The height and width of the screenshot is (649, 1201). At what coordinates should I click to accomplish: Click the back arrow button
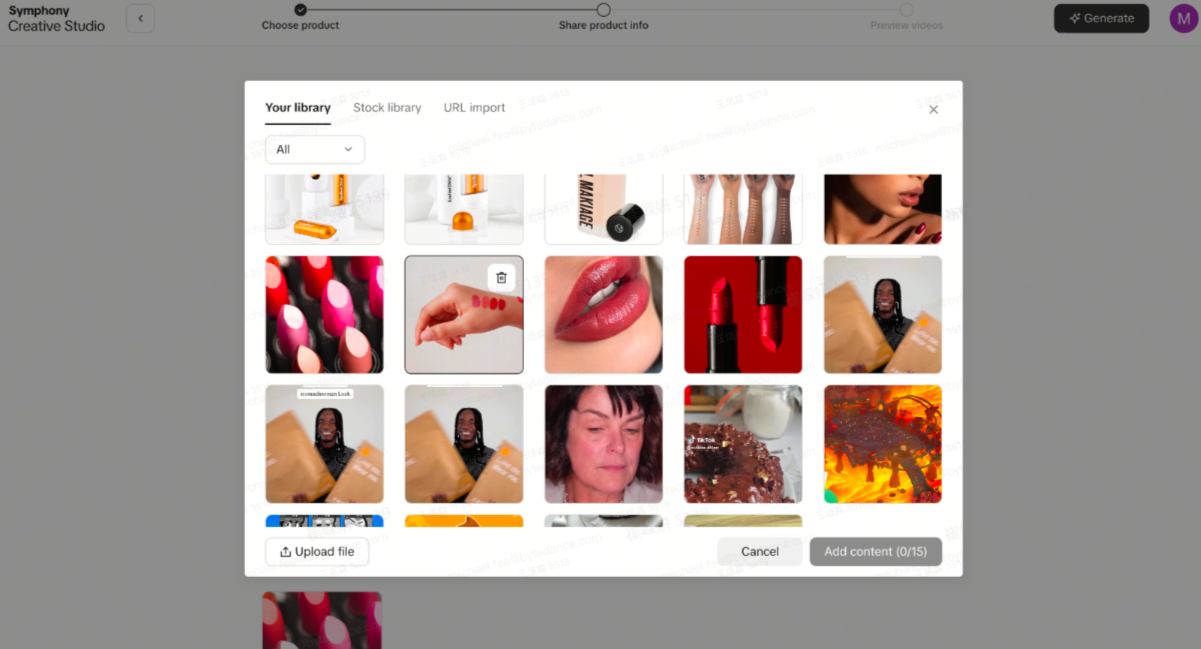click(140, 18)
